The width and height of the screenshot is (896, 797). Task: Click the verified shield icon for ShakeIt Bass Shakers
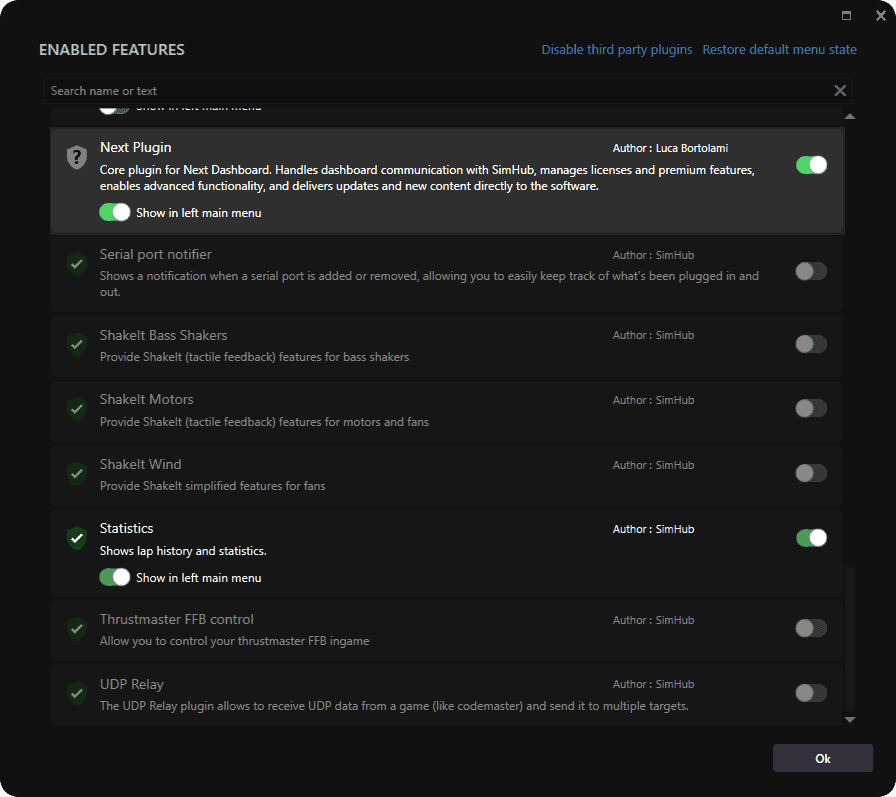[x=77, y=345]
